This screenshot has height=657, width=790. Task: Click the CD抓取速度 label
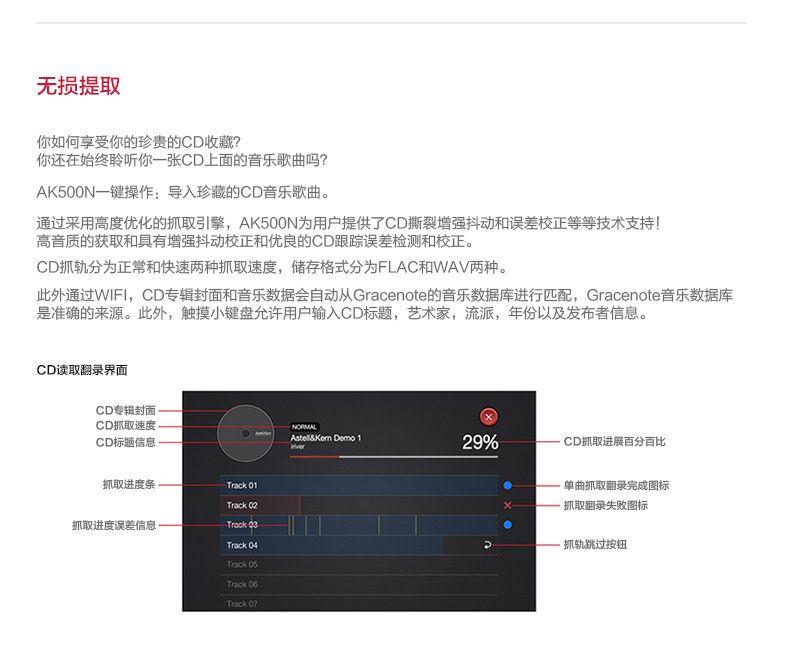tap(125, 426)
